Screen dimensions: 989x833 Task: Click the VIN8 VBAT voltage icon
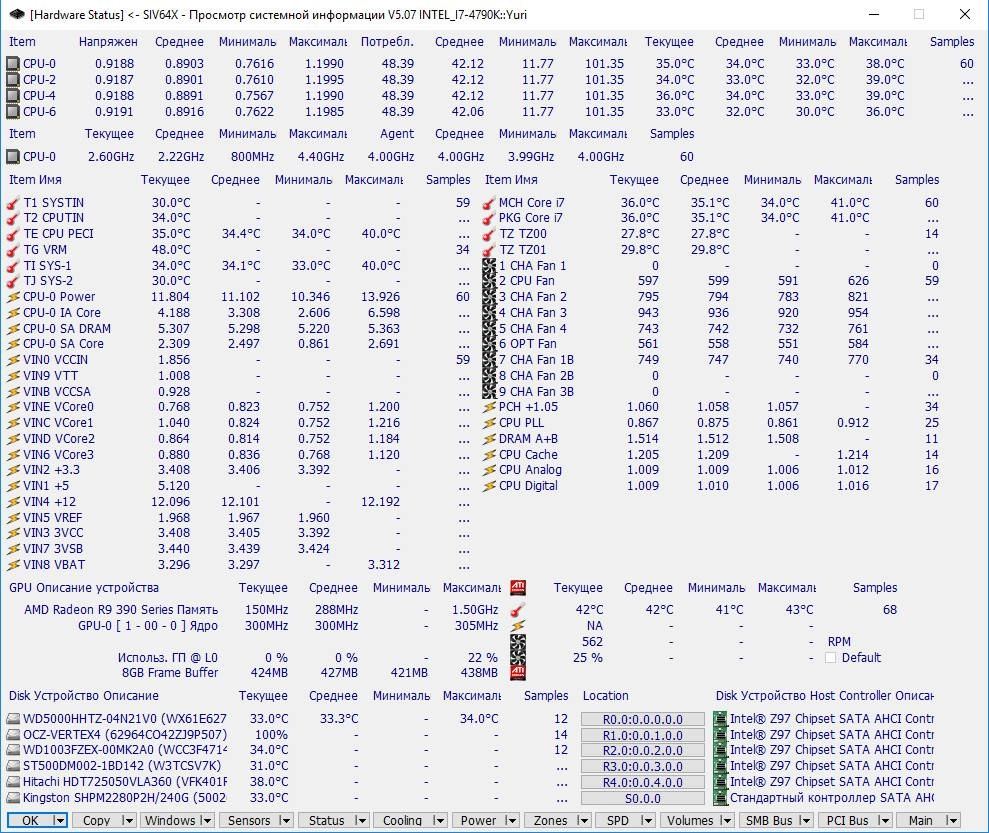click(13, 565)
